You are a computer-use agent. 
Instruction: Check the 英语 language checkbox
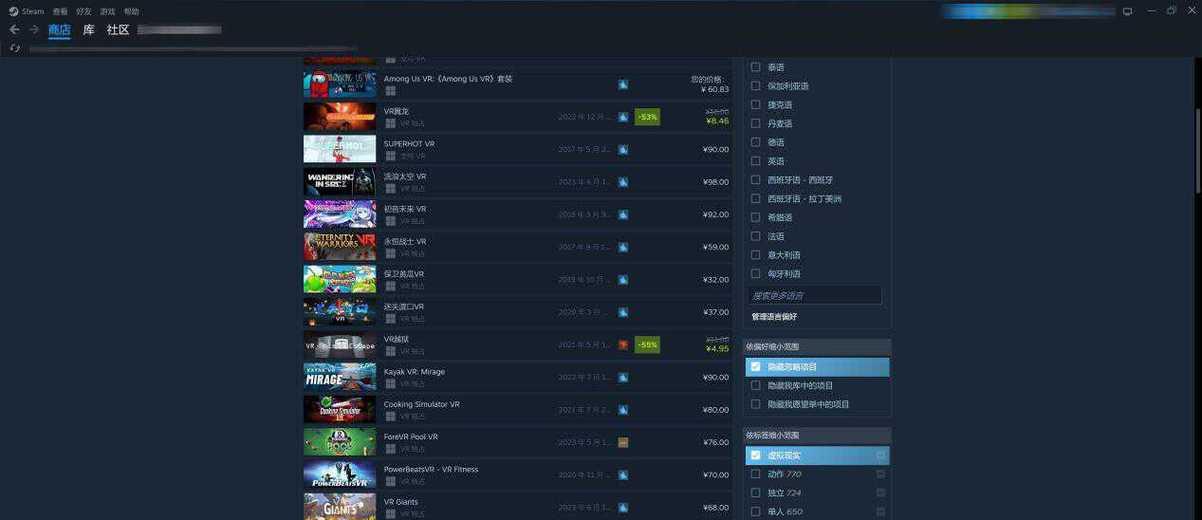756,161
